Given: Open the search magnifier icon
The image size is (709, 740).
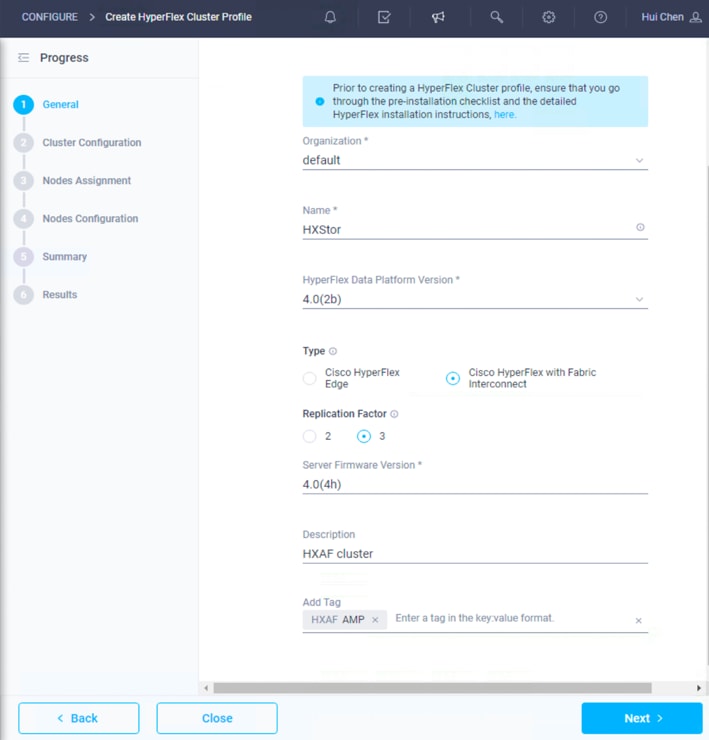Looking at the screenshot, I should [x=496, y=17].
